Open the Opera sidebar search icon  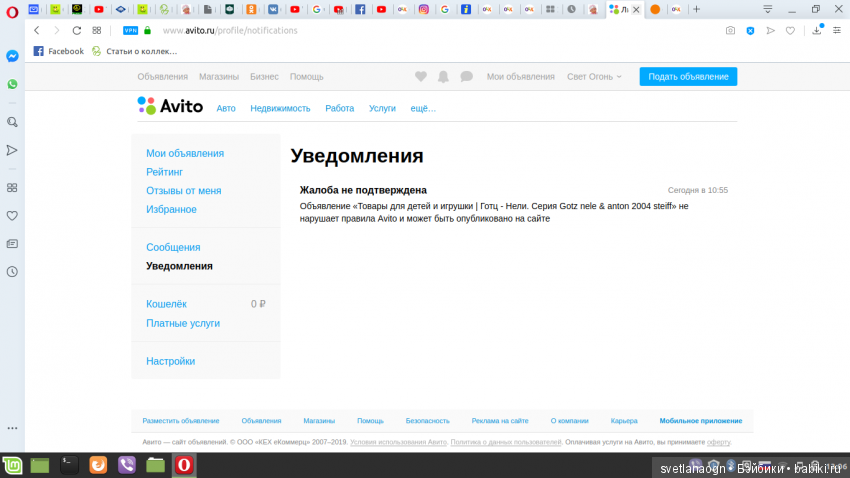(x=12, y=122)
